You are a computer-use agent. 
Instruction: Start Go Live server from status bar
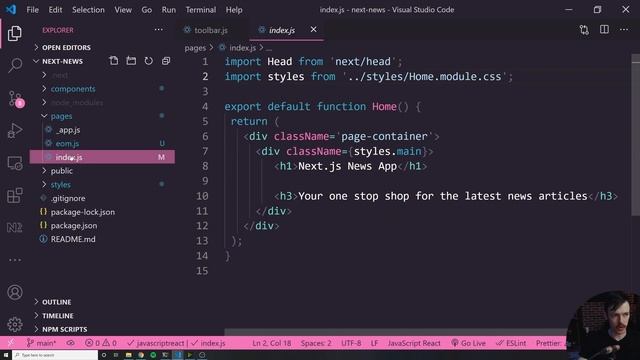pos(469,343)
